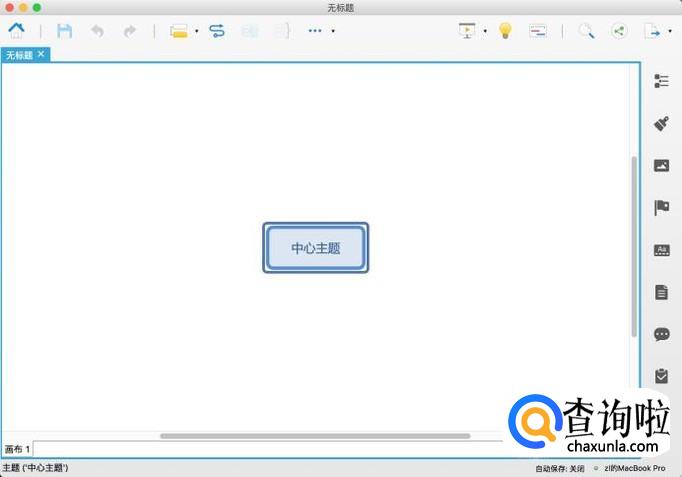Save the mind map file
Image resolution: width=682 pixels, height=477 pixels.
pyautogui.click(x=64, y=31)
